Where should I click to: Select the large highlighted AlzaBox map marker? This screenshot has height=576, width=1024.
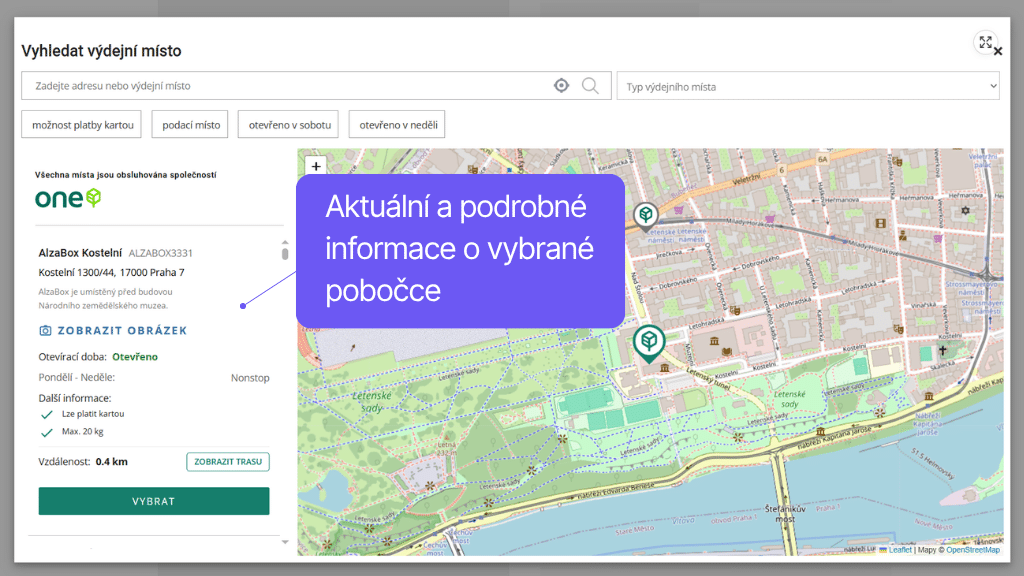[650, 340]
